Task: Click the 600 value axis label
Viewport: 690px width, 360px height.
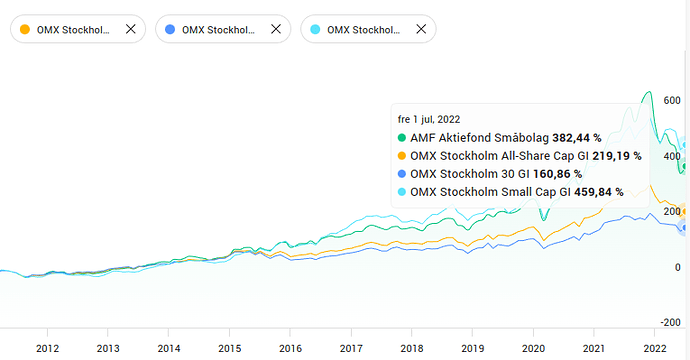Action: [672, 100]
